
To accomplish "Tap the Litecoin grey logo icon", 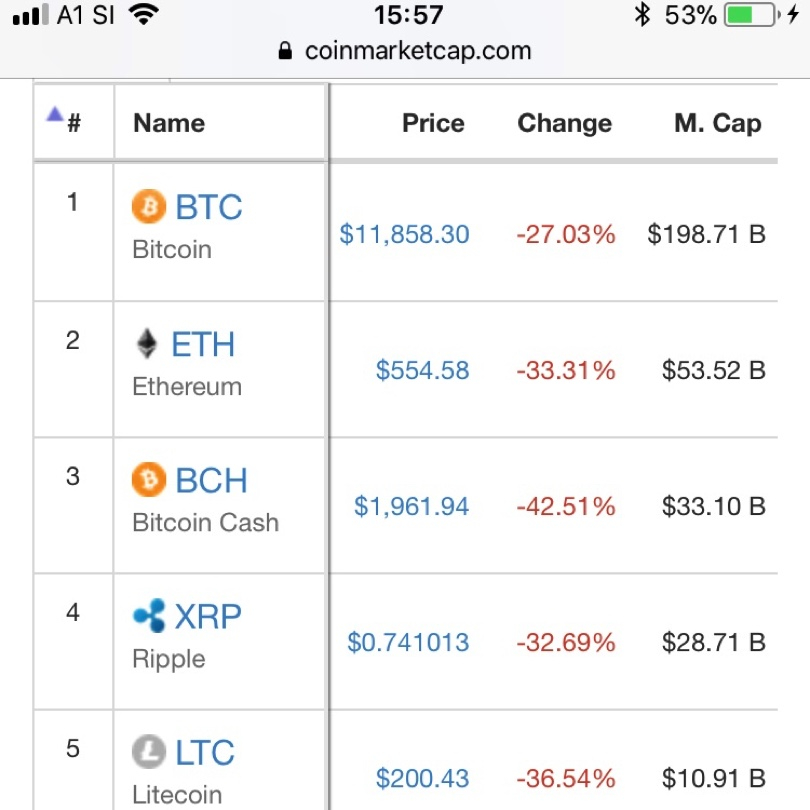I will point(149,752).
